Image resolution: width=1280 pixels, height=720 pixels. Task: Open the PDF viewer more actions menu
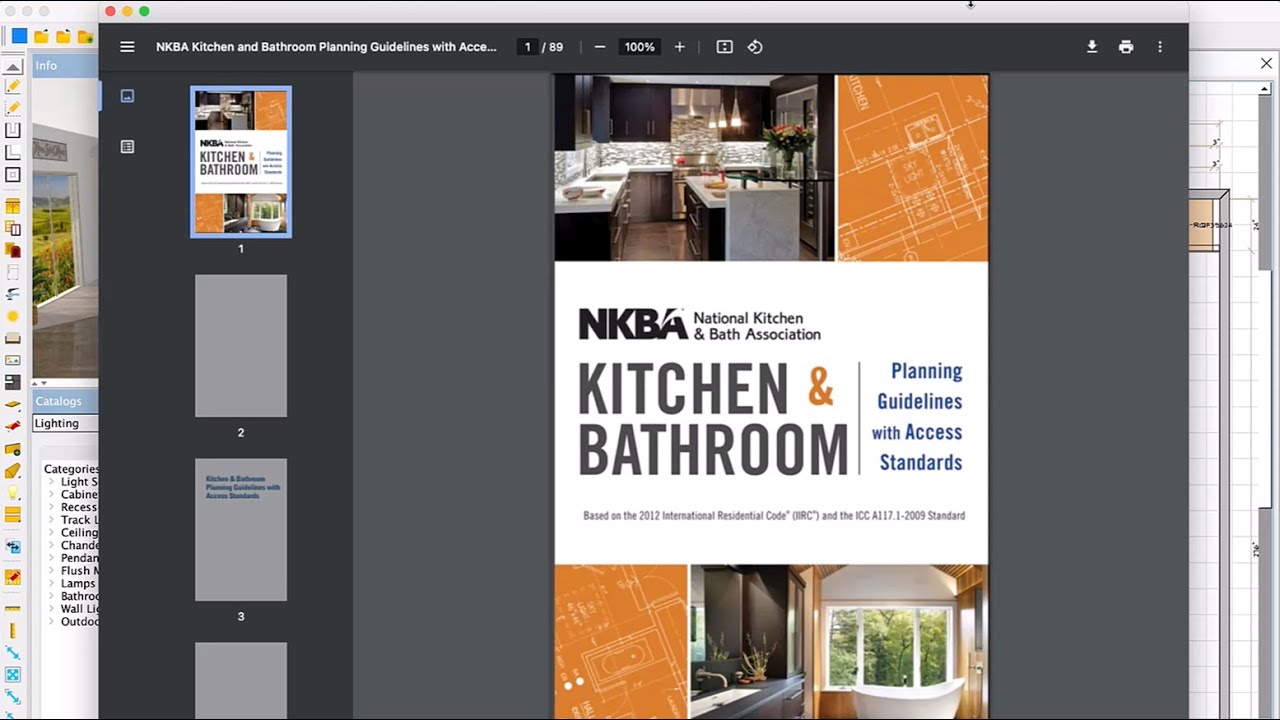click(1160, 47)
